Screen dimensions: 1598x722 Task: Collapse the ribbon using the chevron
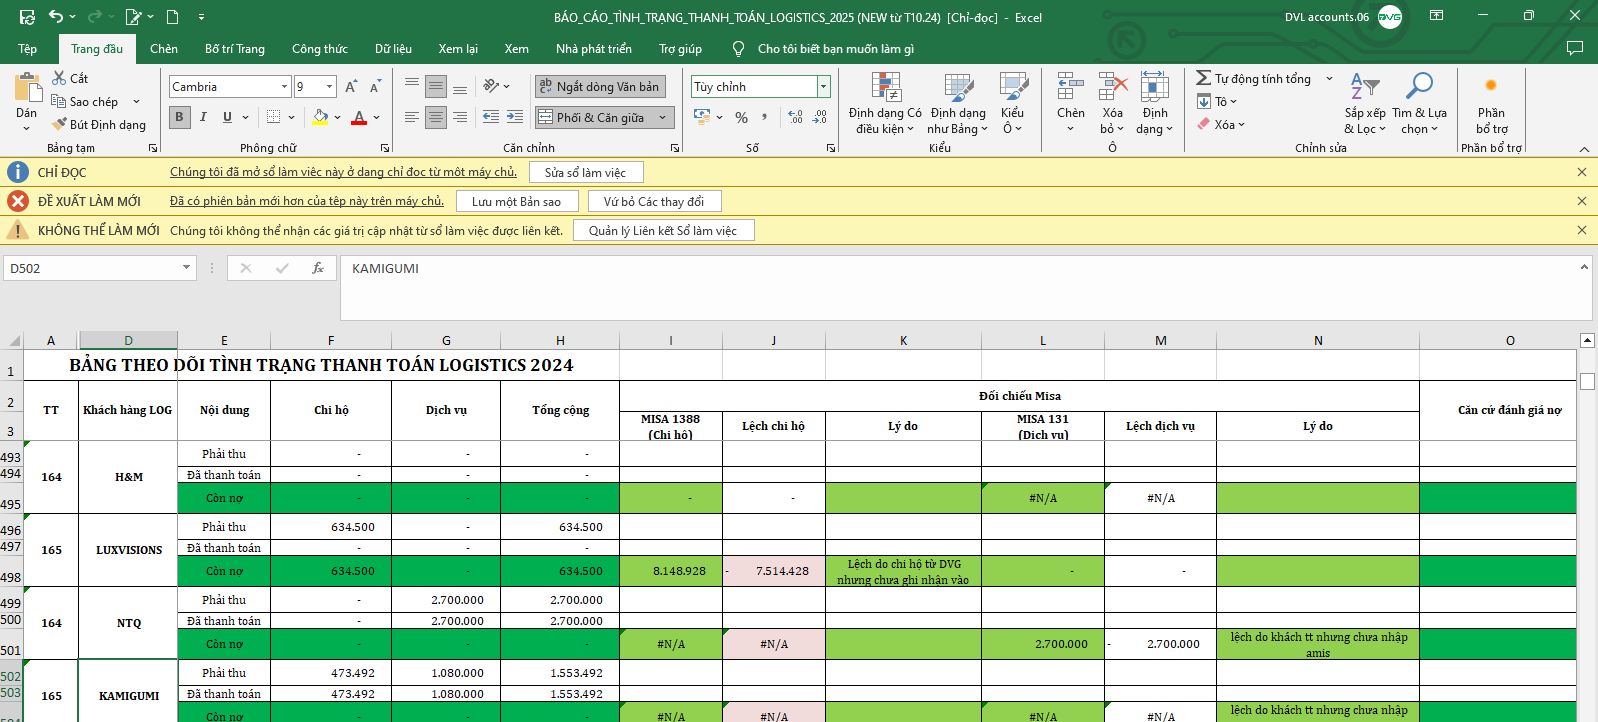pos(1584,148)
